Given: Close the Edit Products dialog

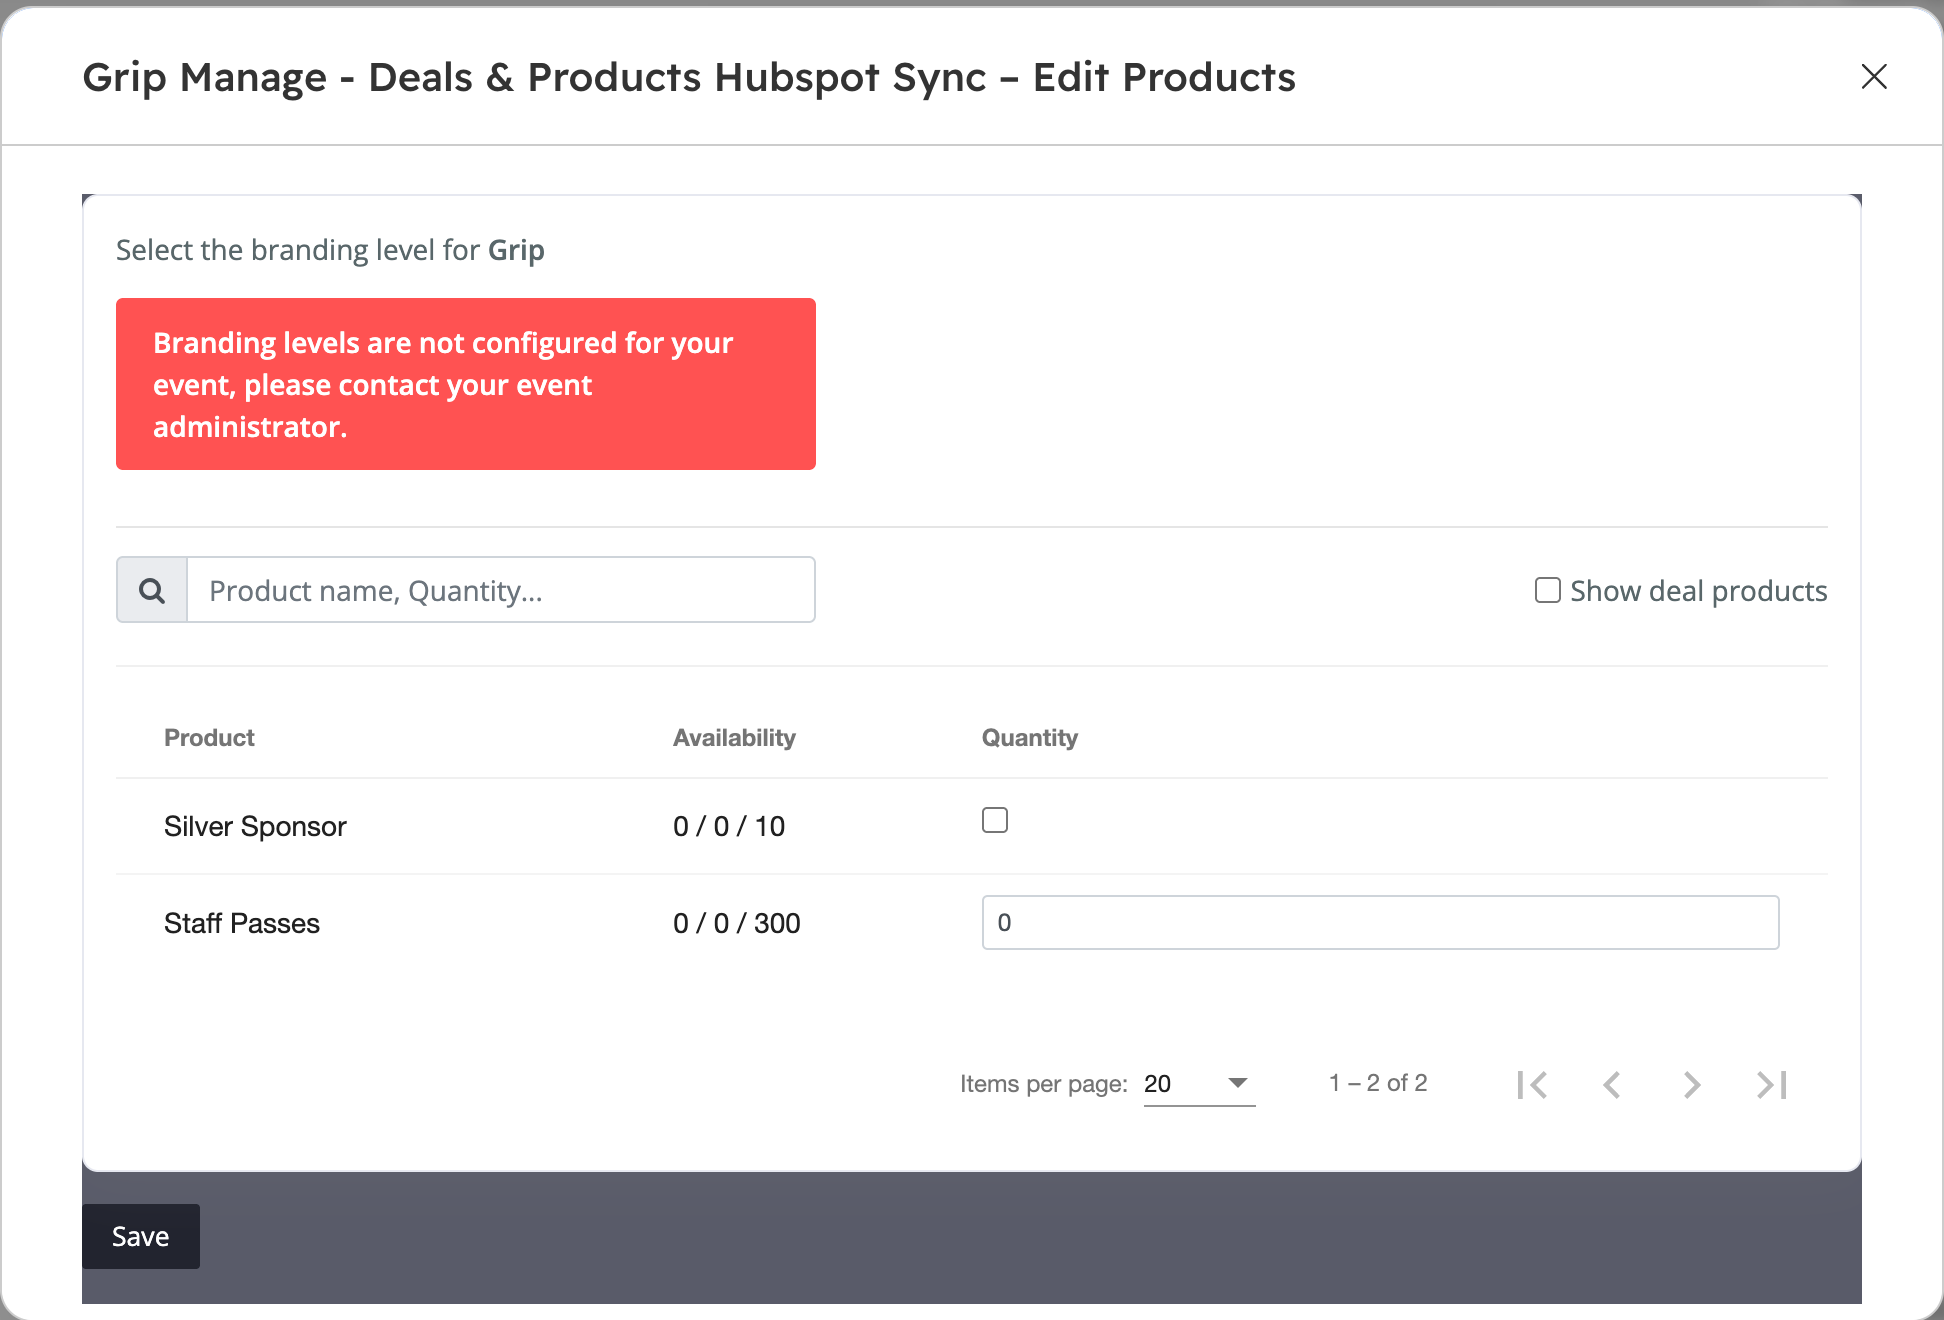Looking at the screenshot, I should click(x=1874, y=76).
